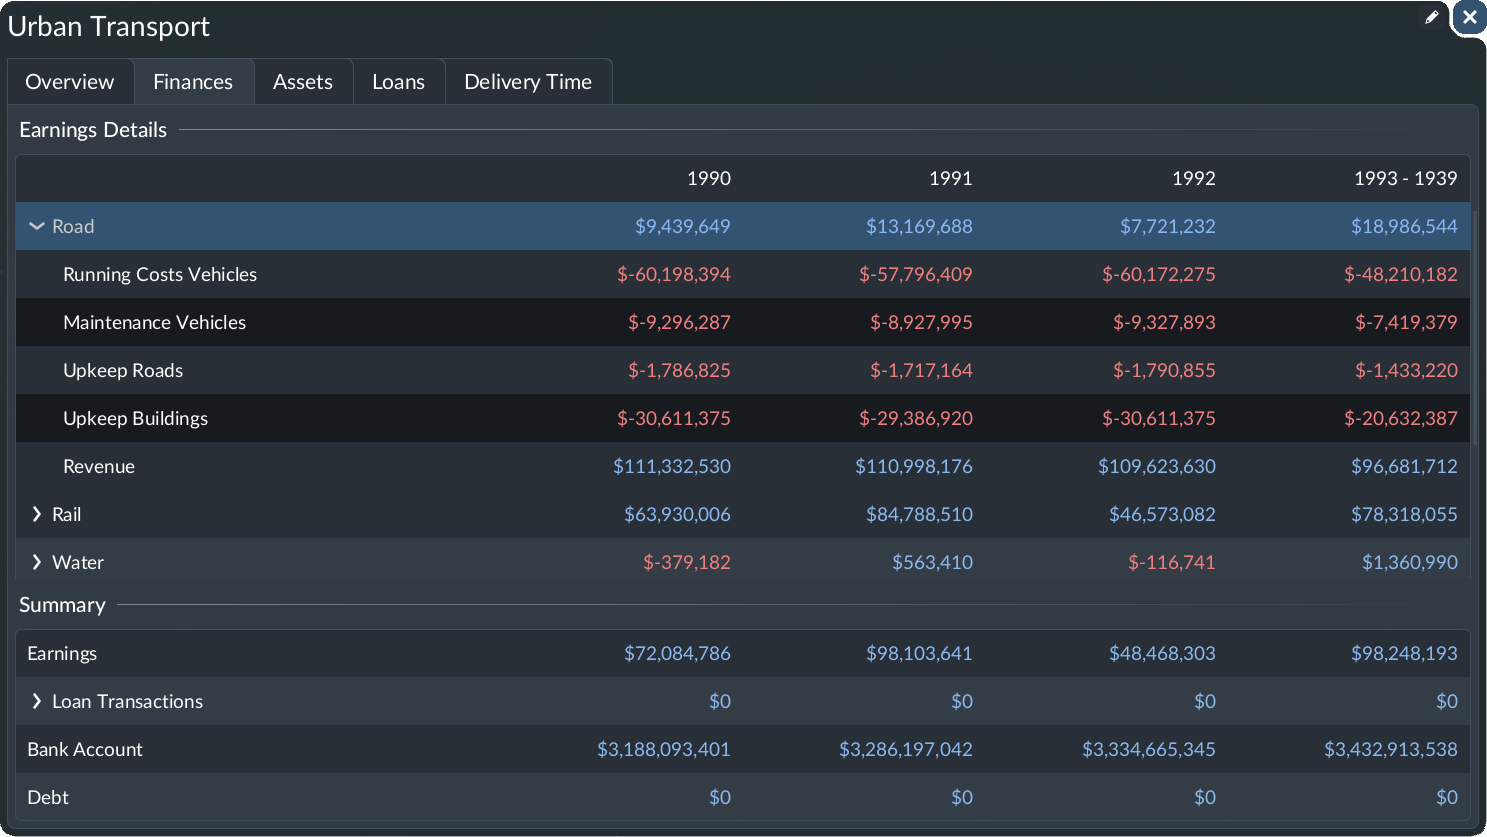Expand the Loan Transactions row
Image resolution: width=1487 pixels, height=837 pixels.
[37, 701]
